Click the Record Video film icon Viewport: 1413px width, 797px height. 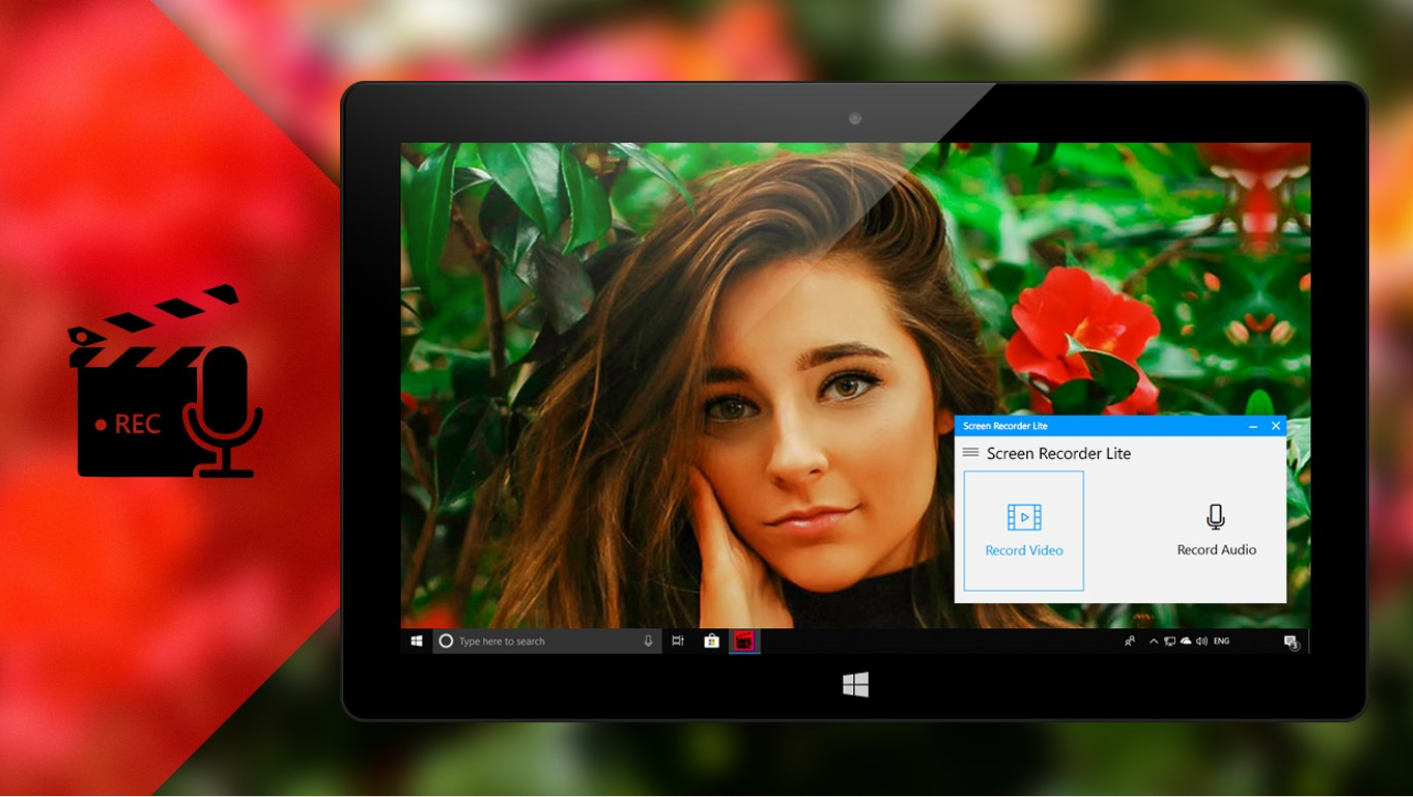tap(1024, 517)
